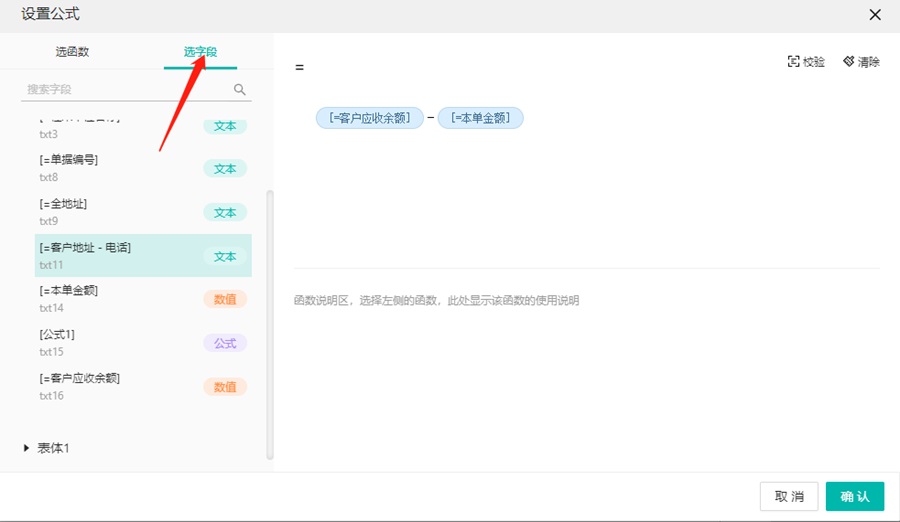The height and width of the screenshot is (522, 900).
Task: Select the [=客户地址 - 电话] field
Action: click(x=143, y=256)
